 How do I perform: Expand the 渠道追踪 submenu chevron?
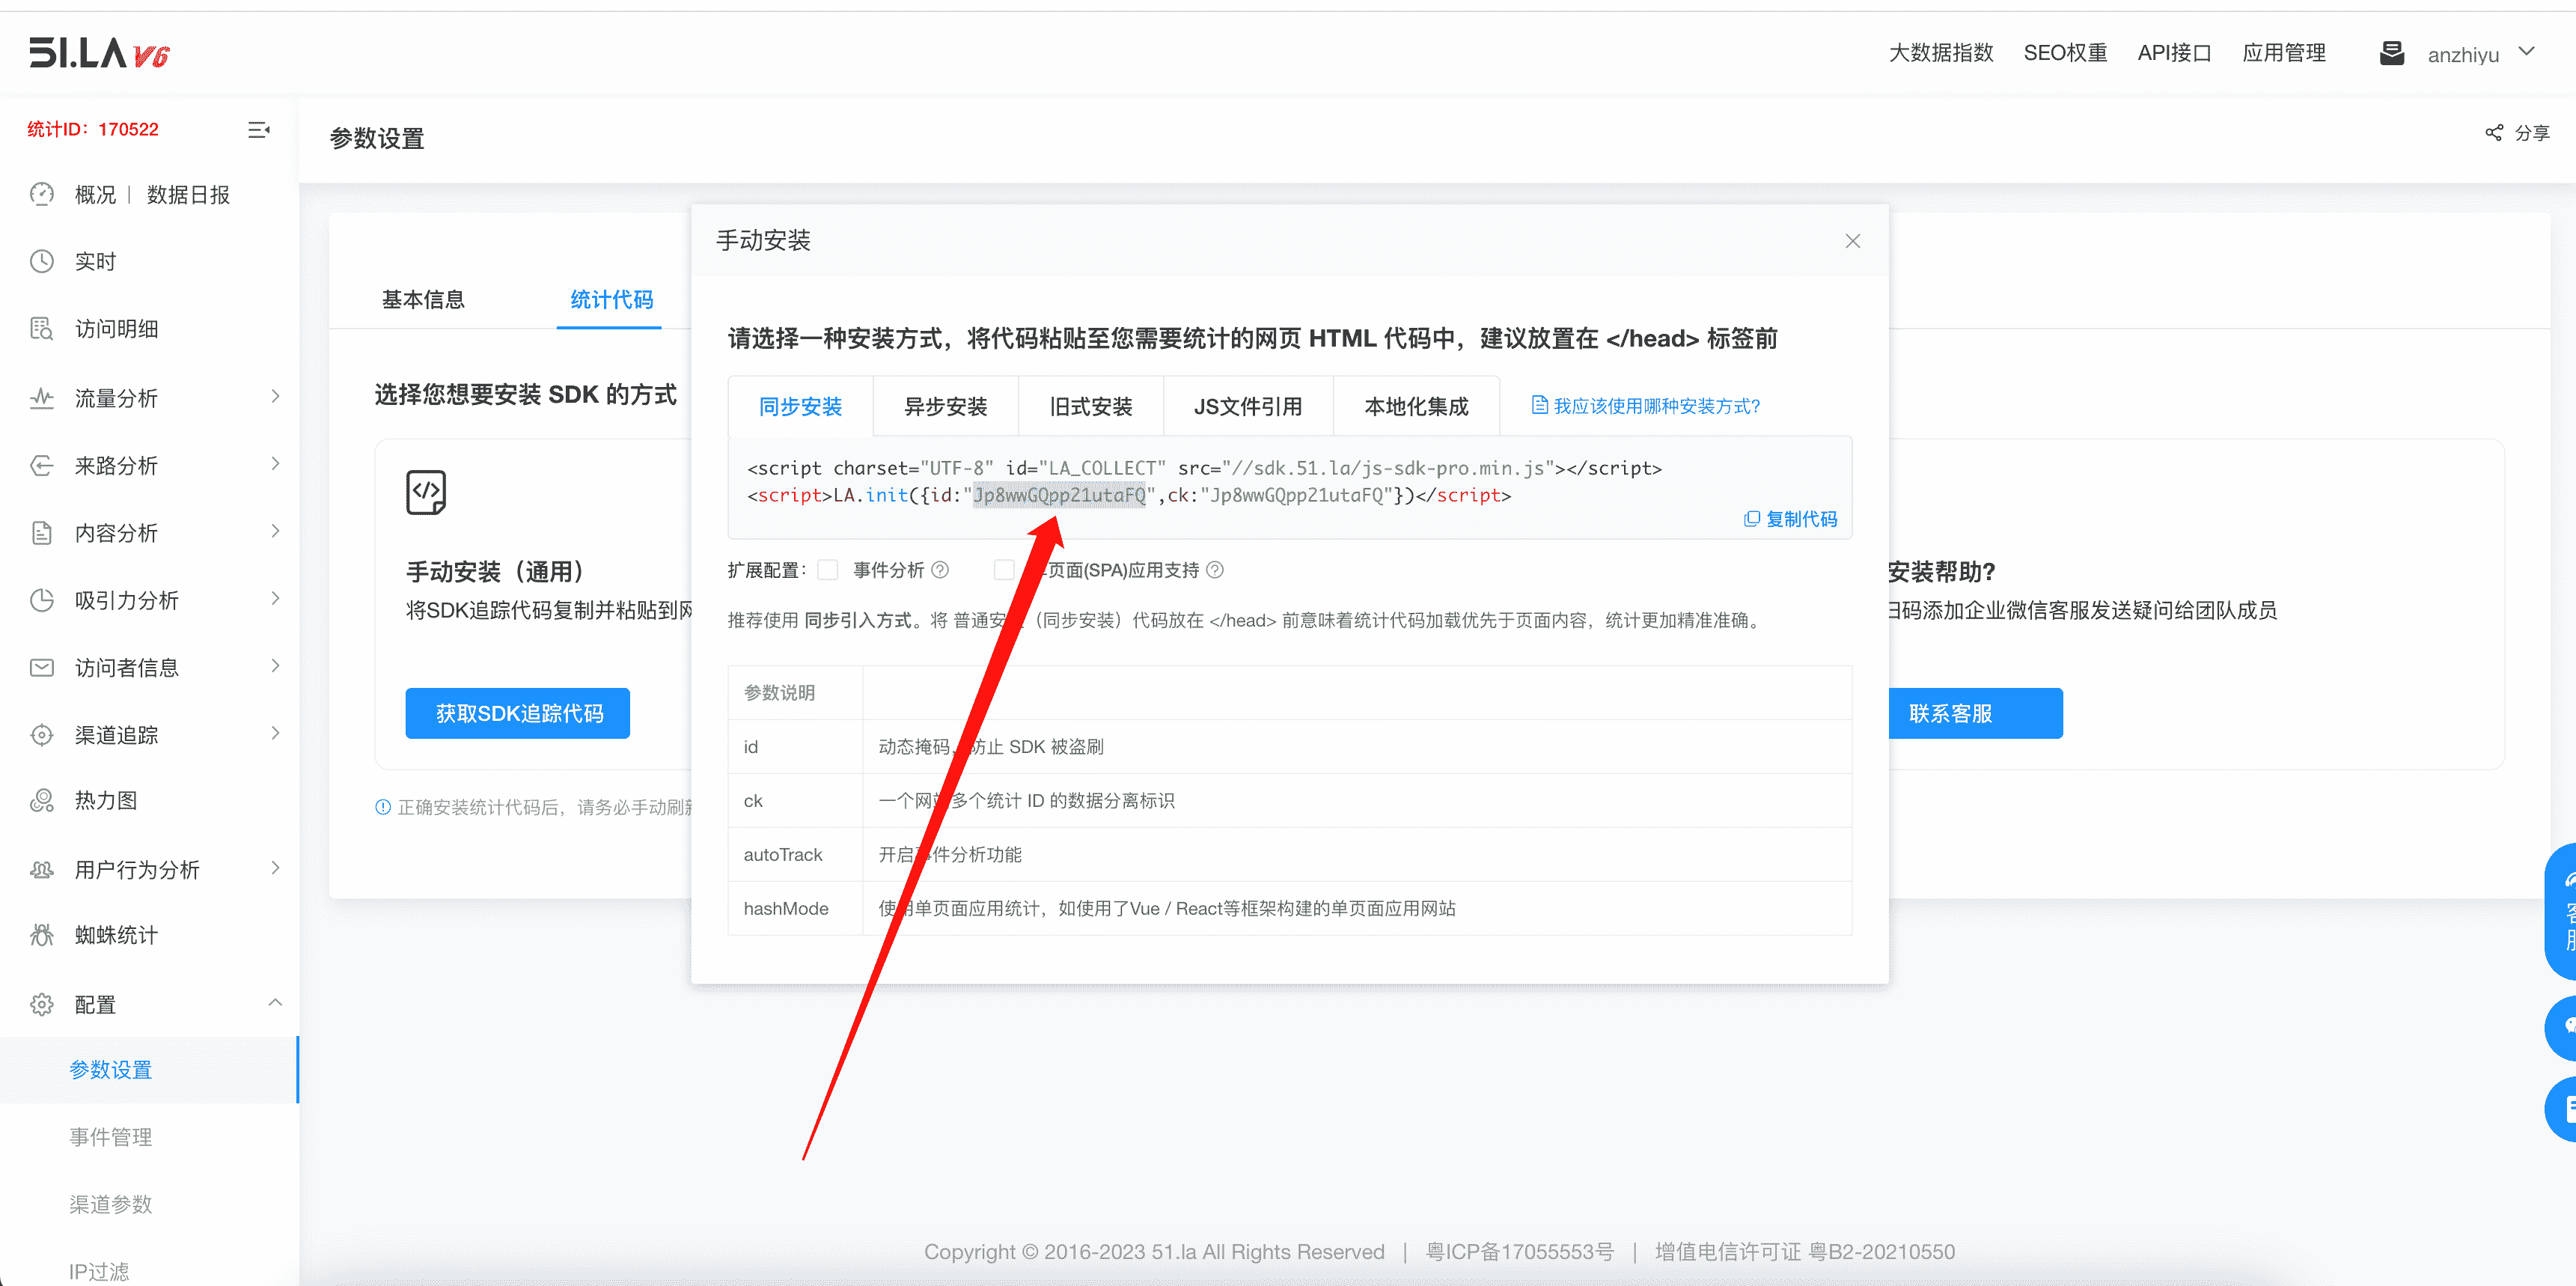click(x=275, y=734)
